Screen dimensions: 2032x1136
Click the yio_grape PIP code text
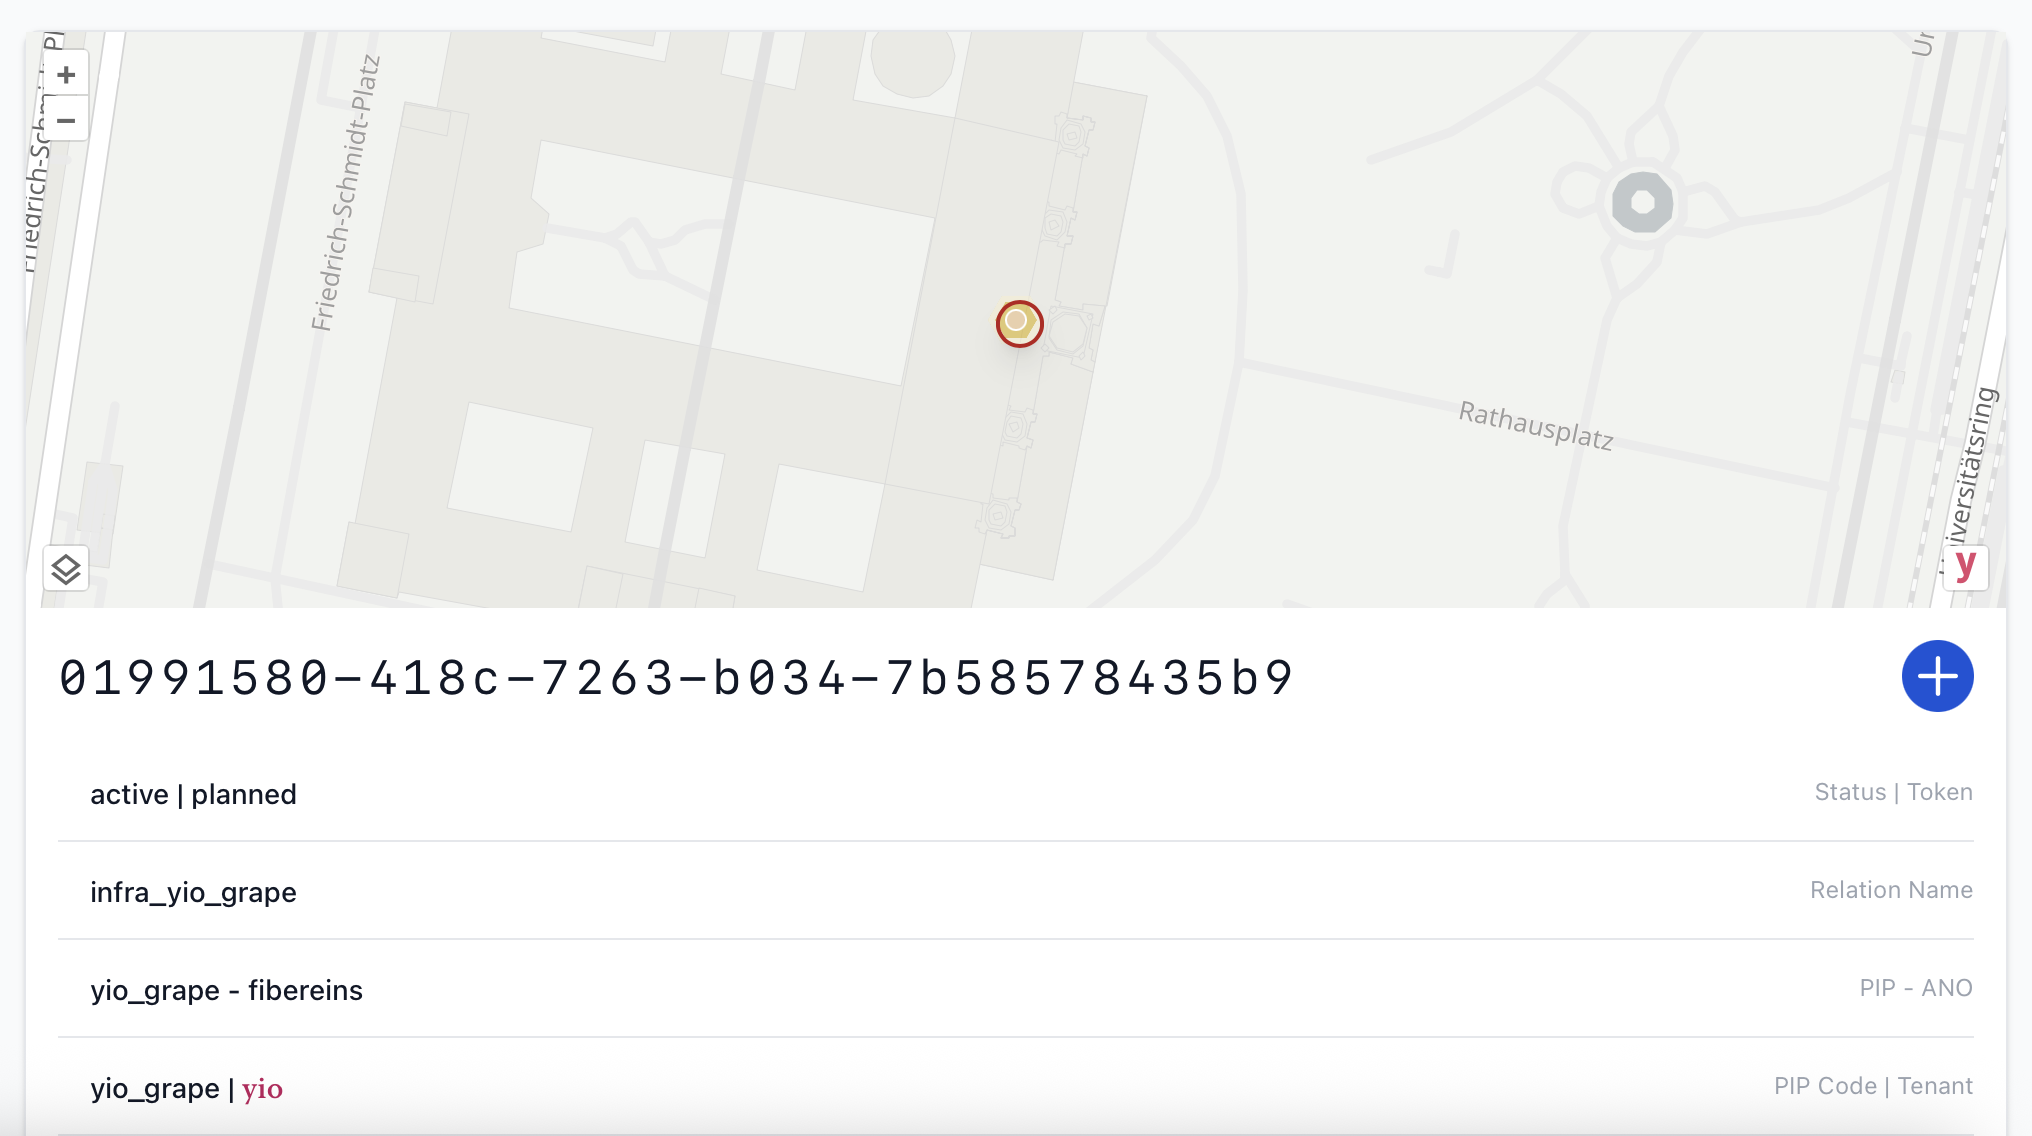[154, 1088]
